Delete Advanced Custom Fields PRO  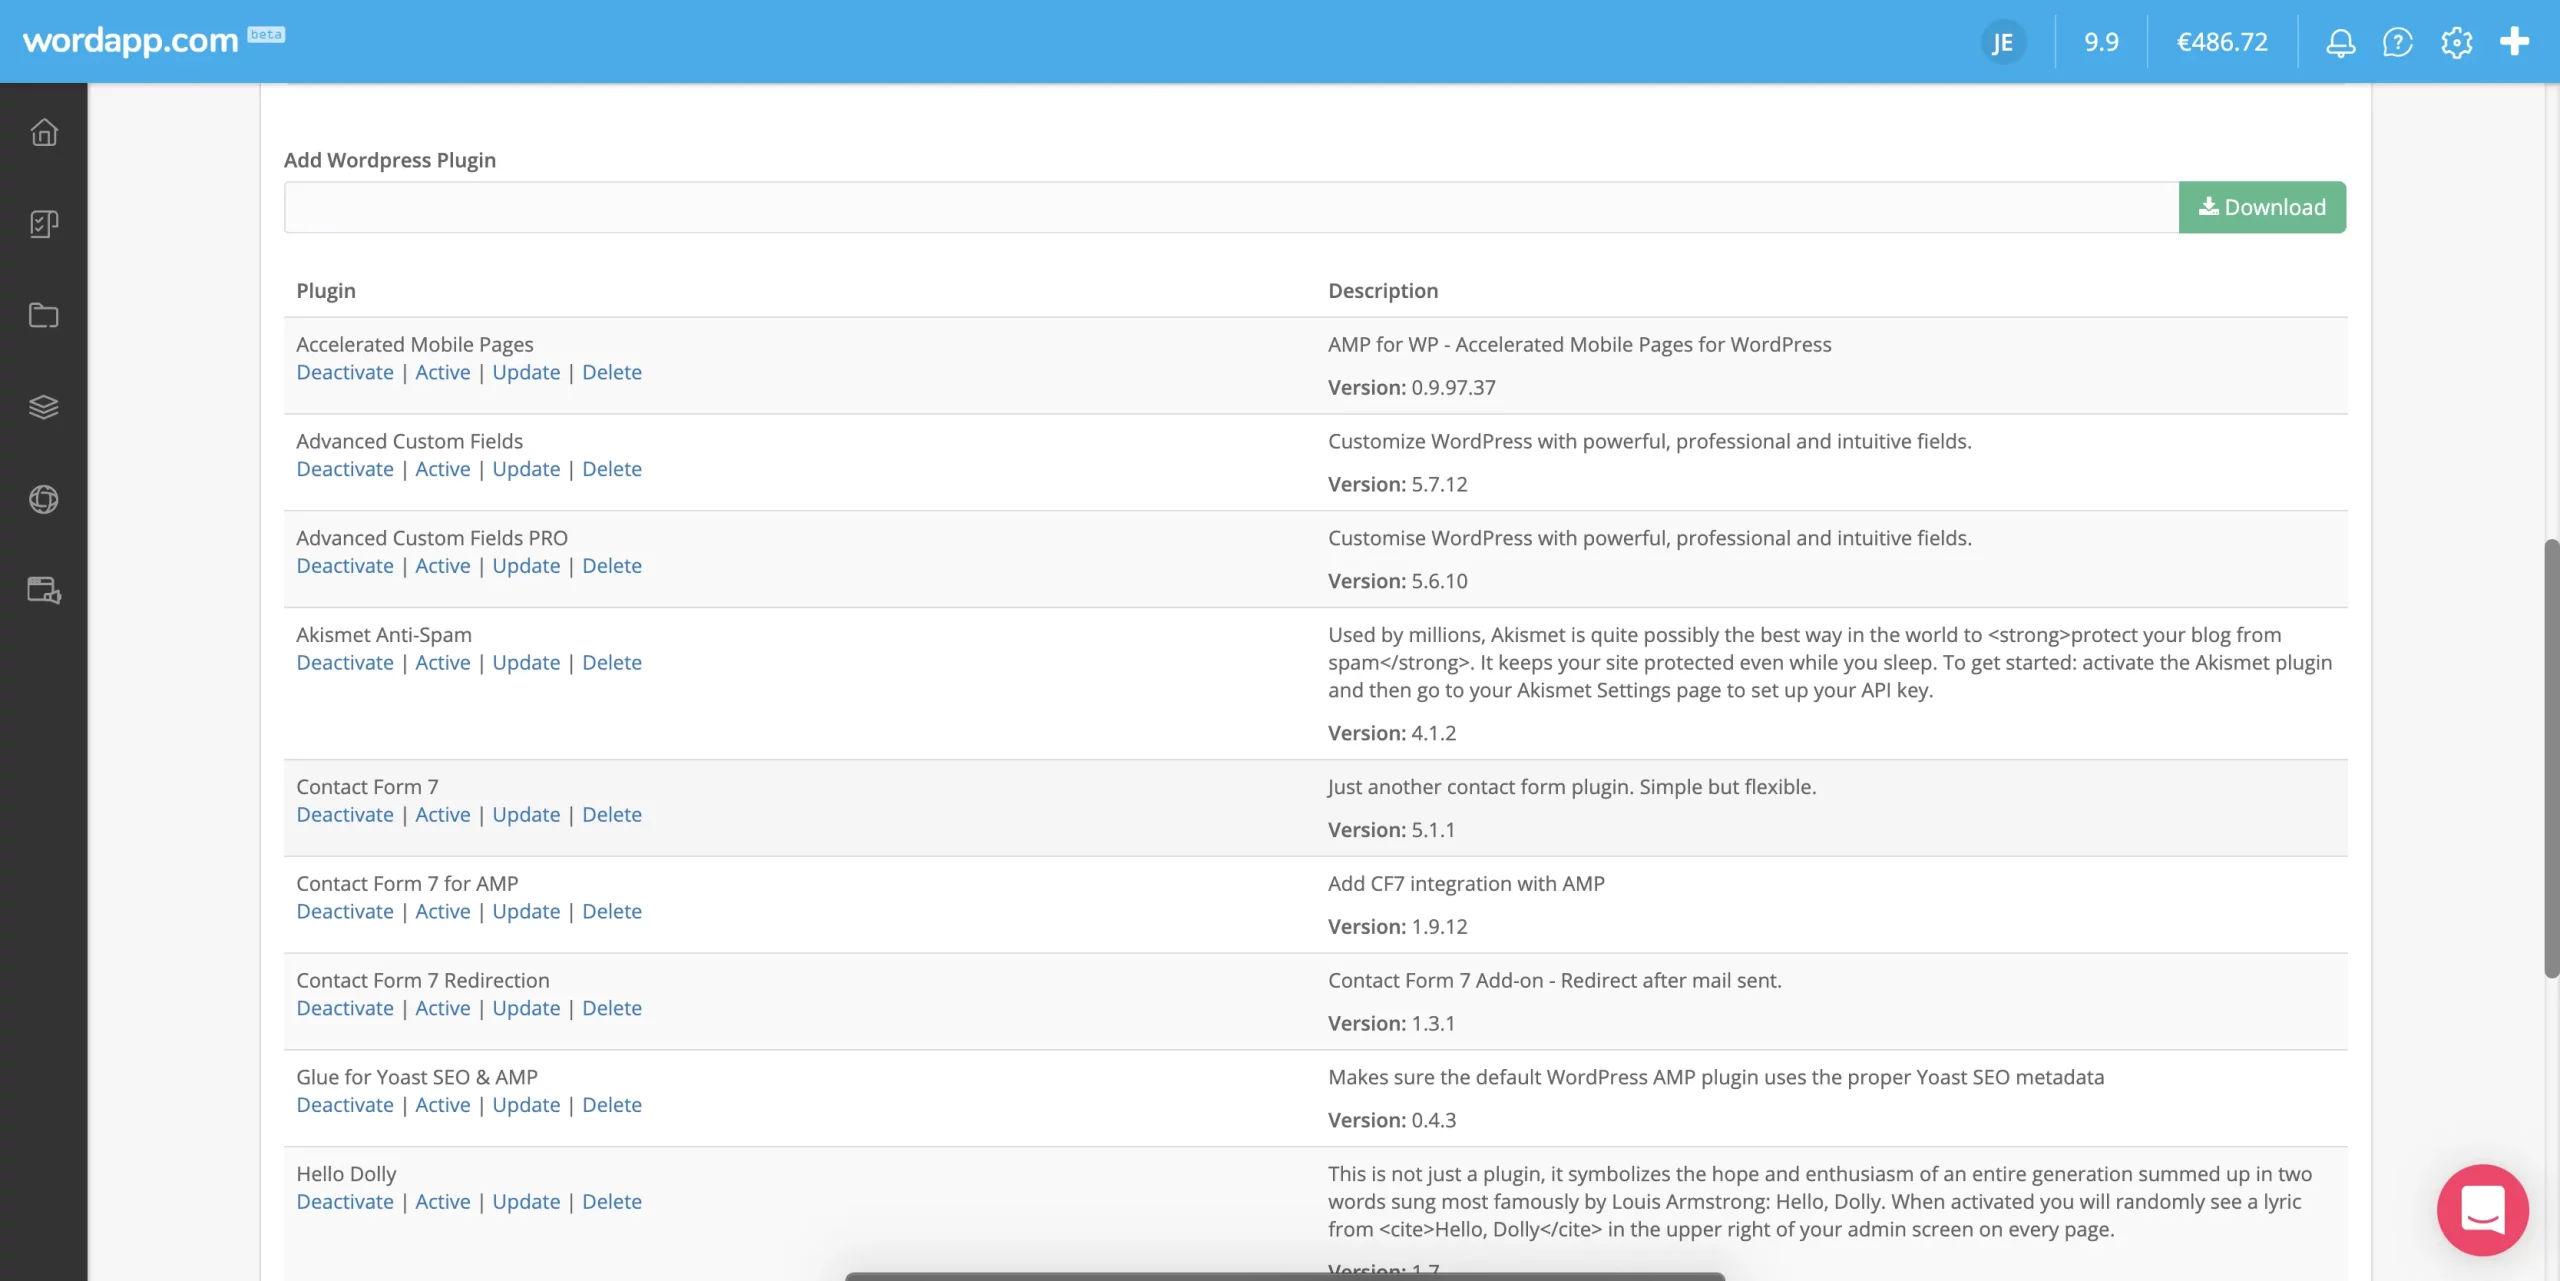612,566
